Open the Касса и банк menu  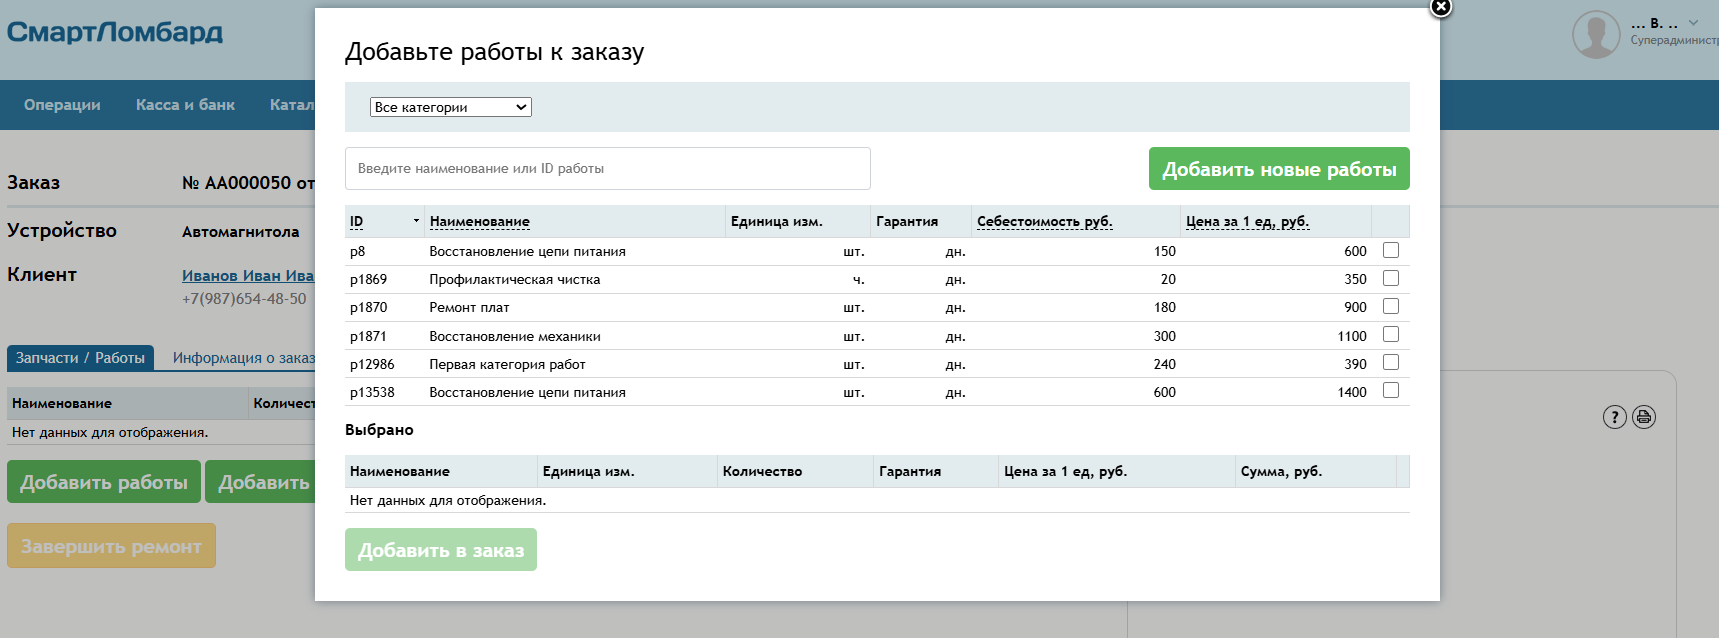point(185,105)
